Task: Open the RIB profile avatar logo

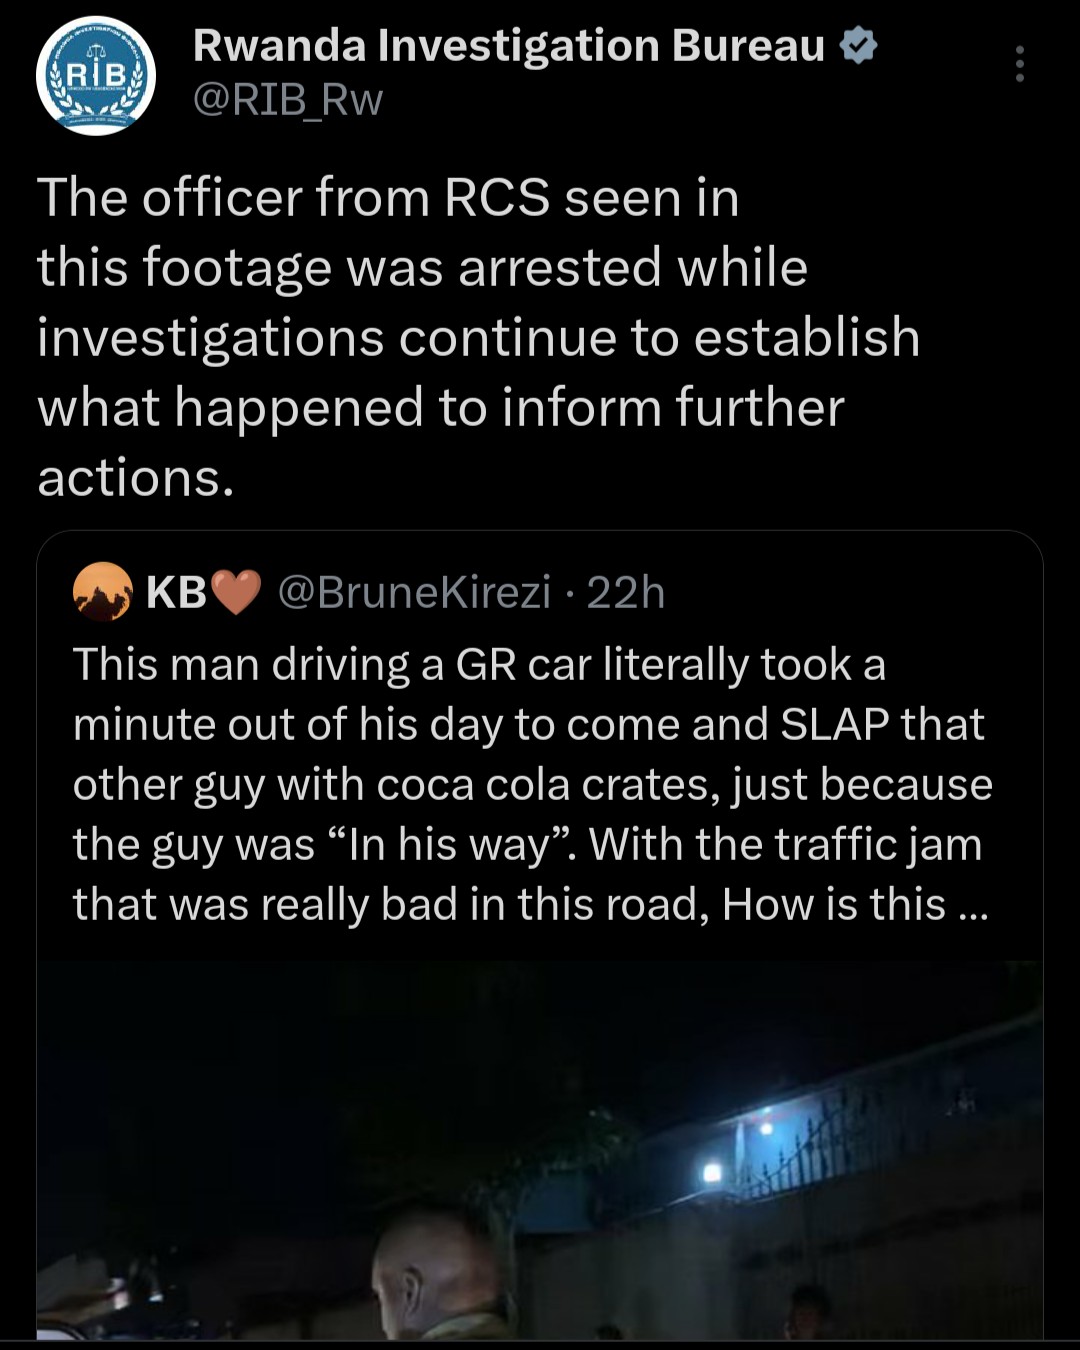Action: tap(96, 76)
